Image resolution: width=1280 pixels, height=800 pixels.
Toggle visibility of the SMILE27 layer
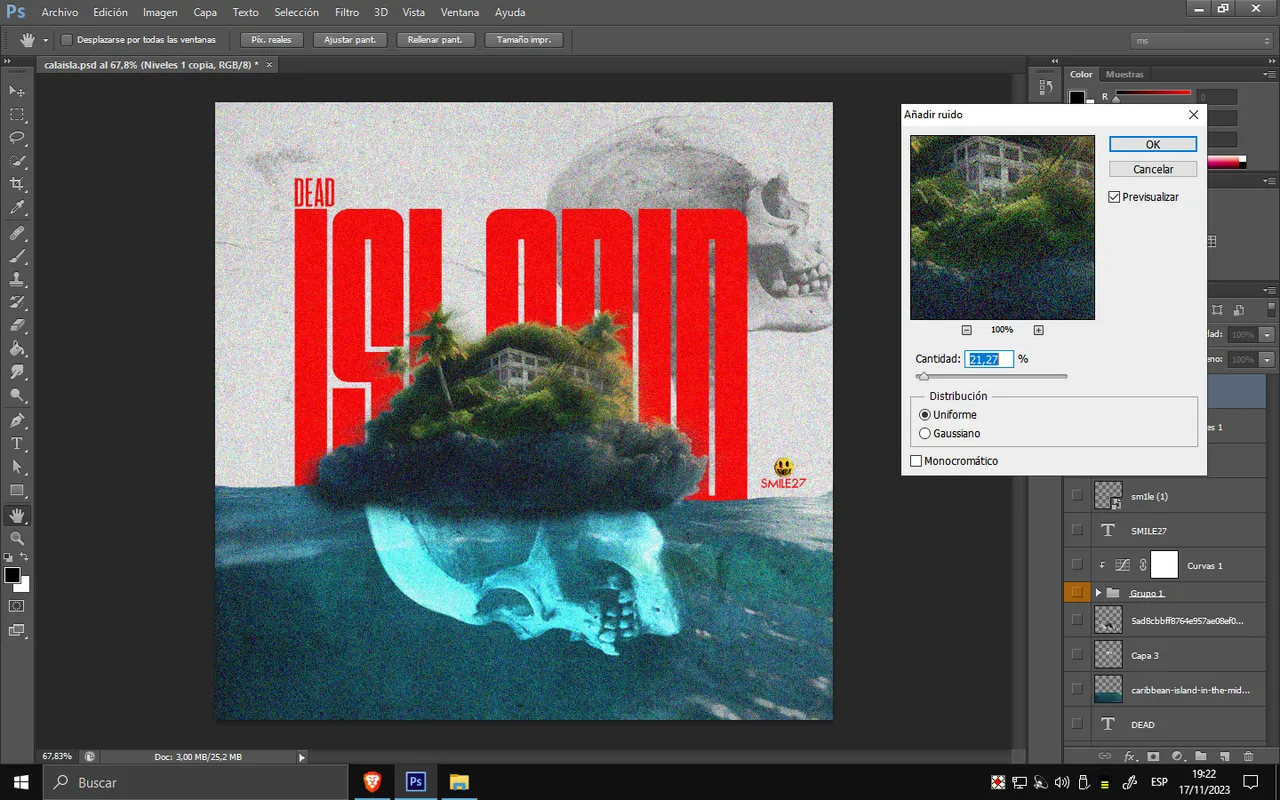(x=1077, y=530)
